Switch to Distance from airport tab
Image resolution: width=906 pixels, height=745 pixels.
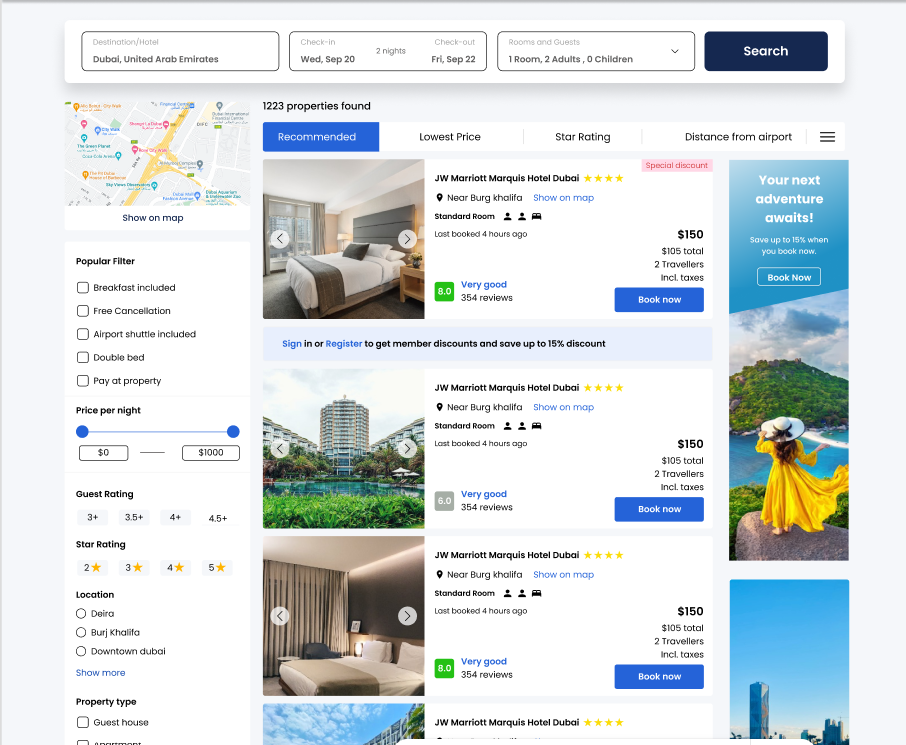click(x=738, y=137)
